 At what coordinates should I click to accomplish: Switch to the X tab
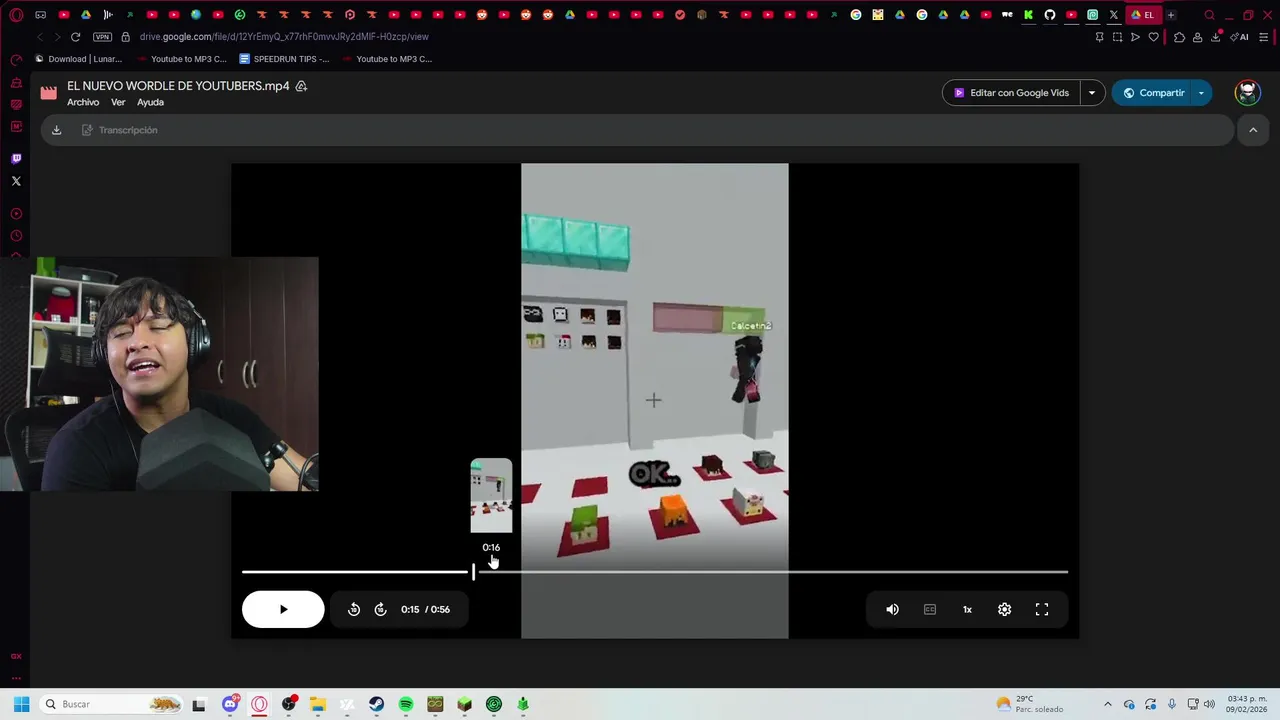(x=1114, y=15)
